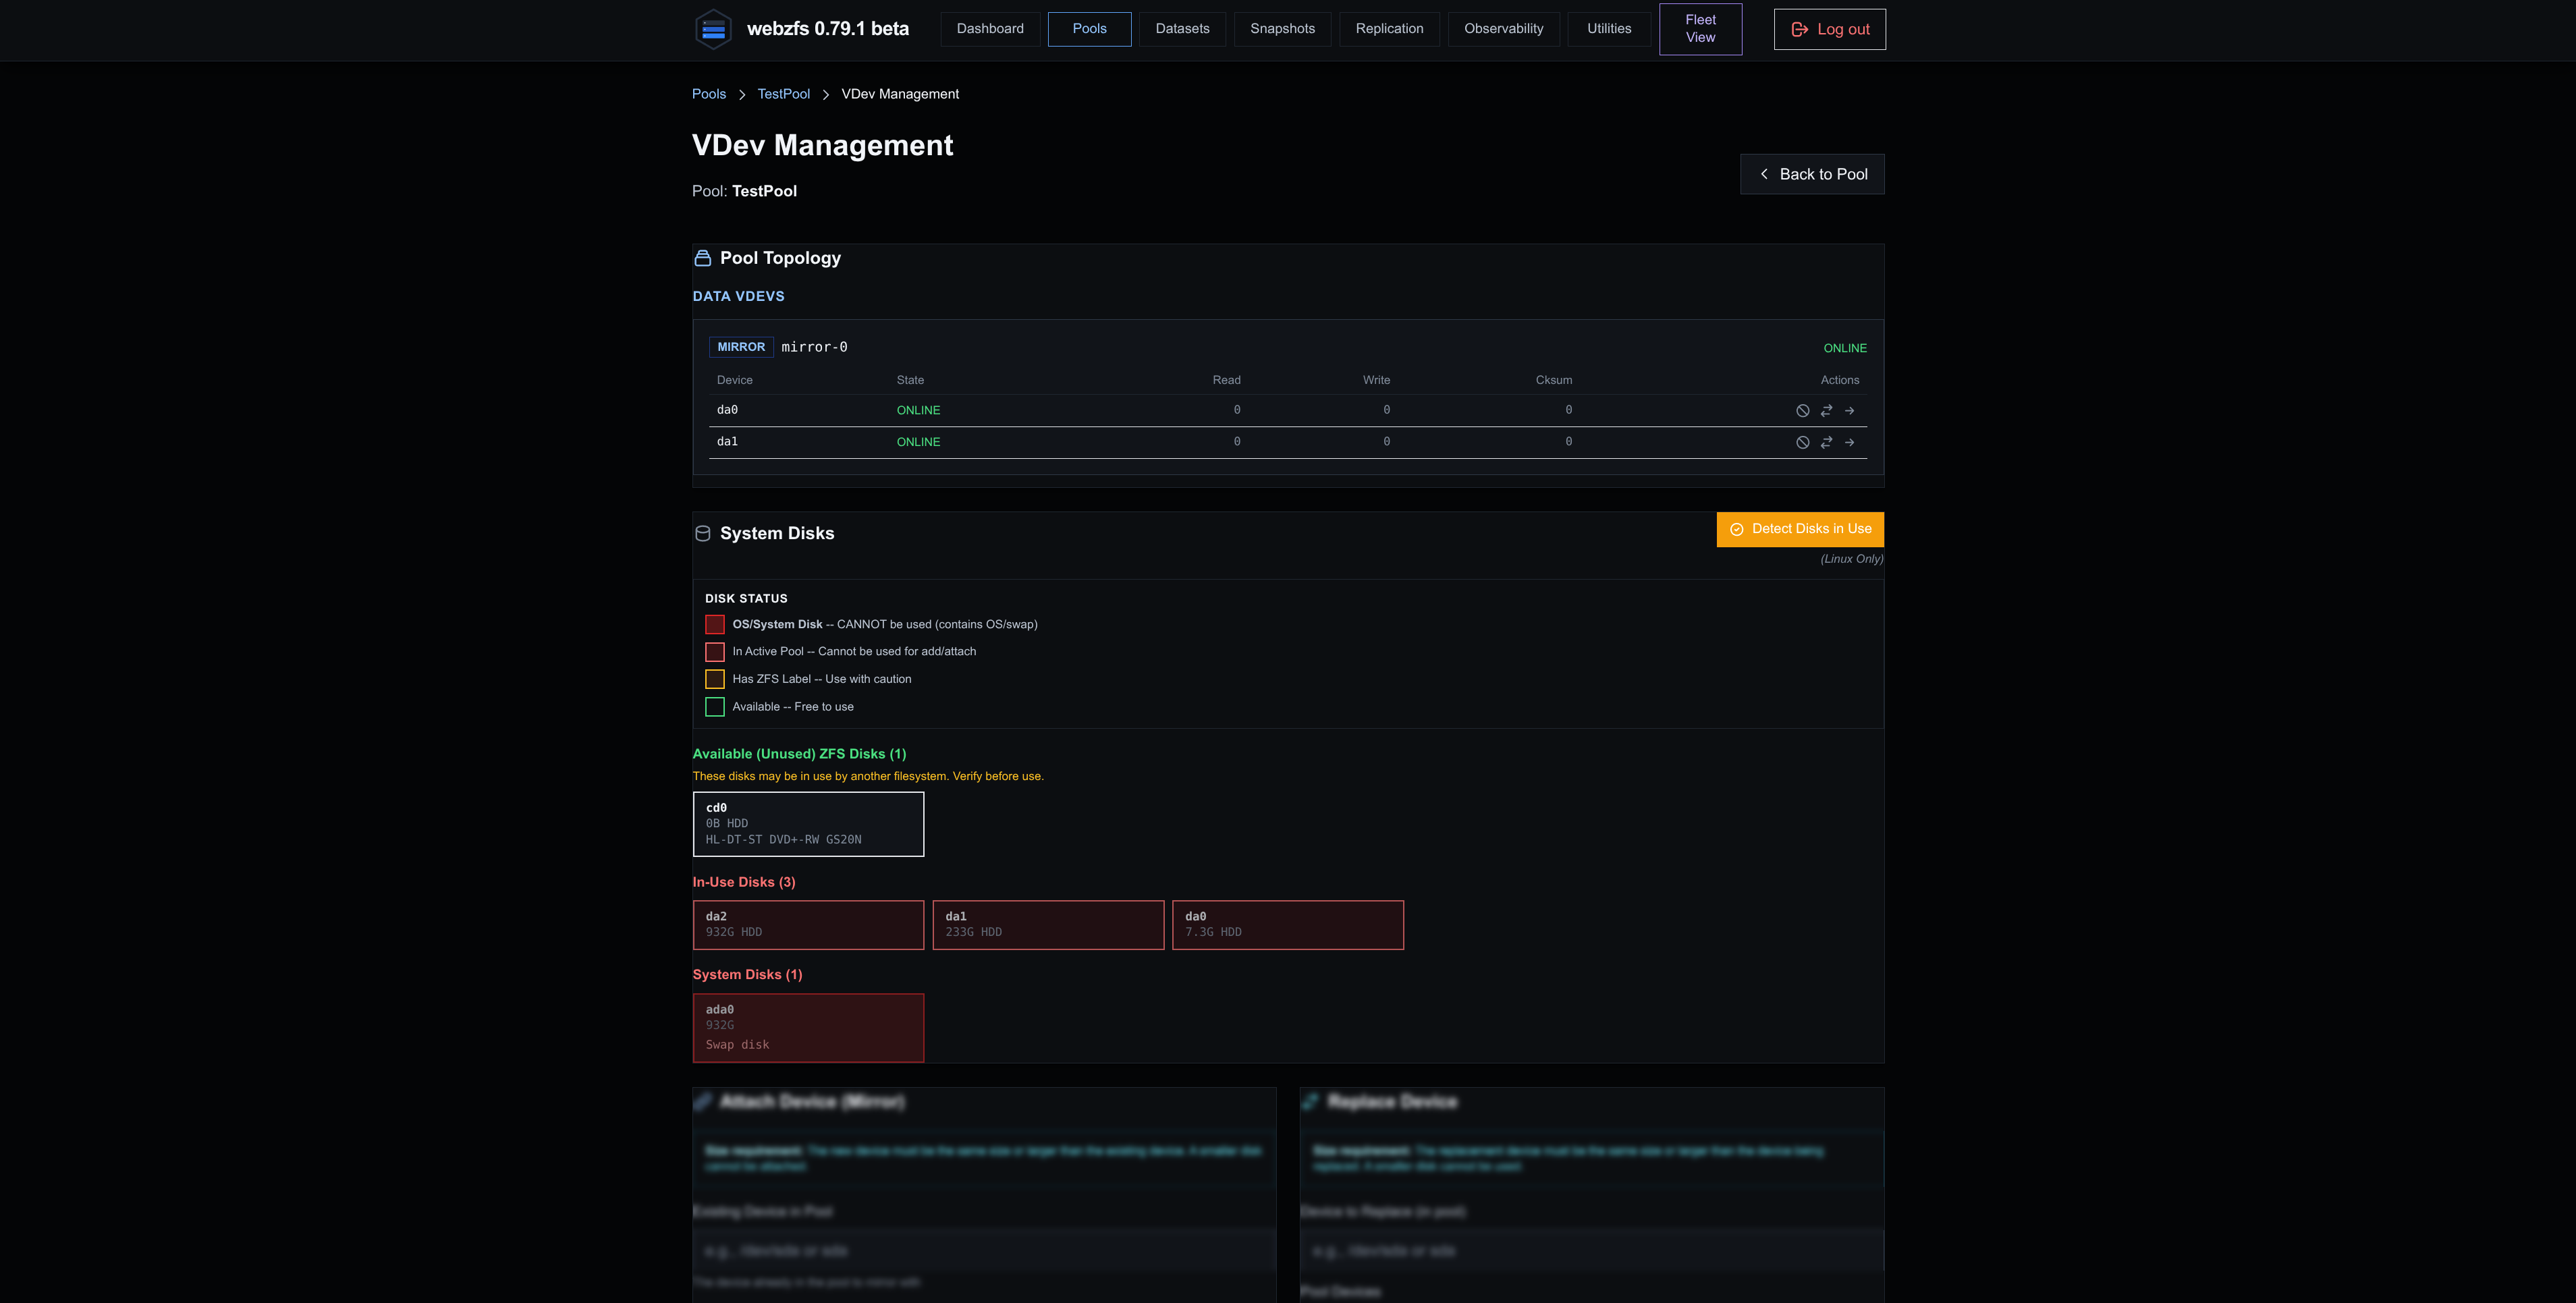The height and width of the screenshot is (1303, 2576).
Task: Go to the Snapshots section
Action: point(1282,29)
